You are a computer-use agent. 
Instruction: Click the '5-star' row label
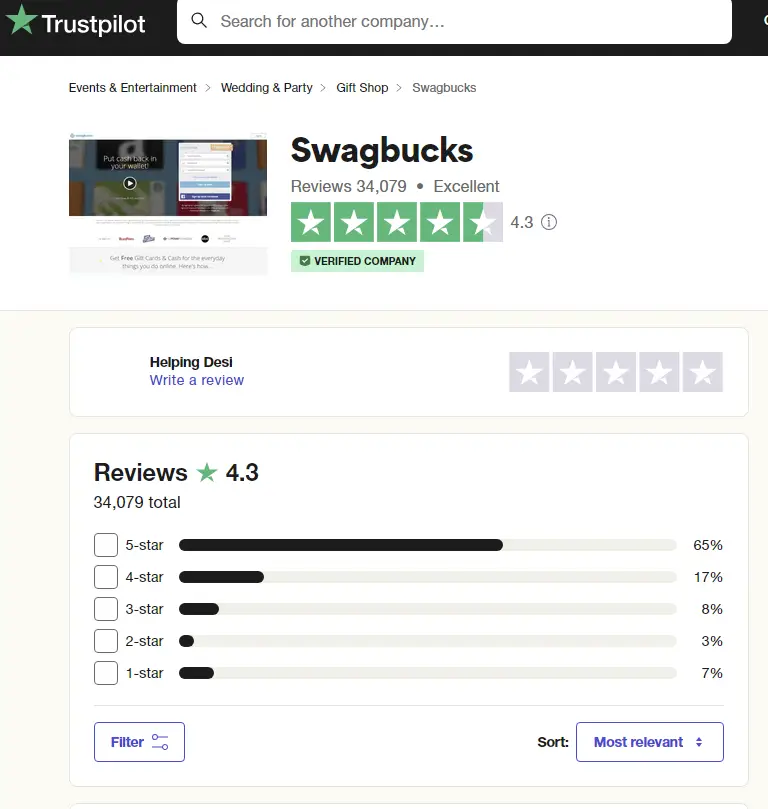[144, 545]
